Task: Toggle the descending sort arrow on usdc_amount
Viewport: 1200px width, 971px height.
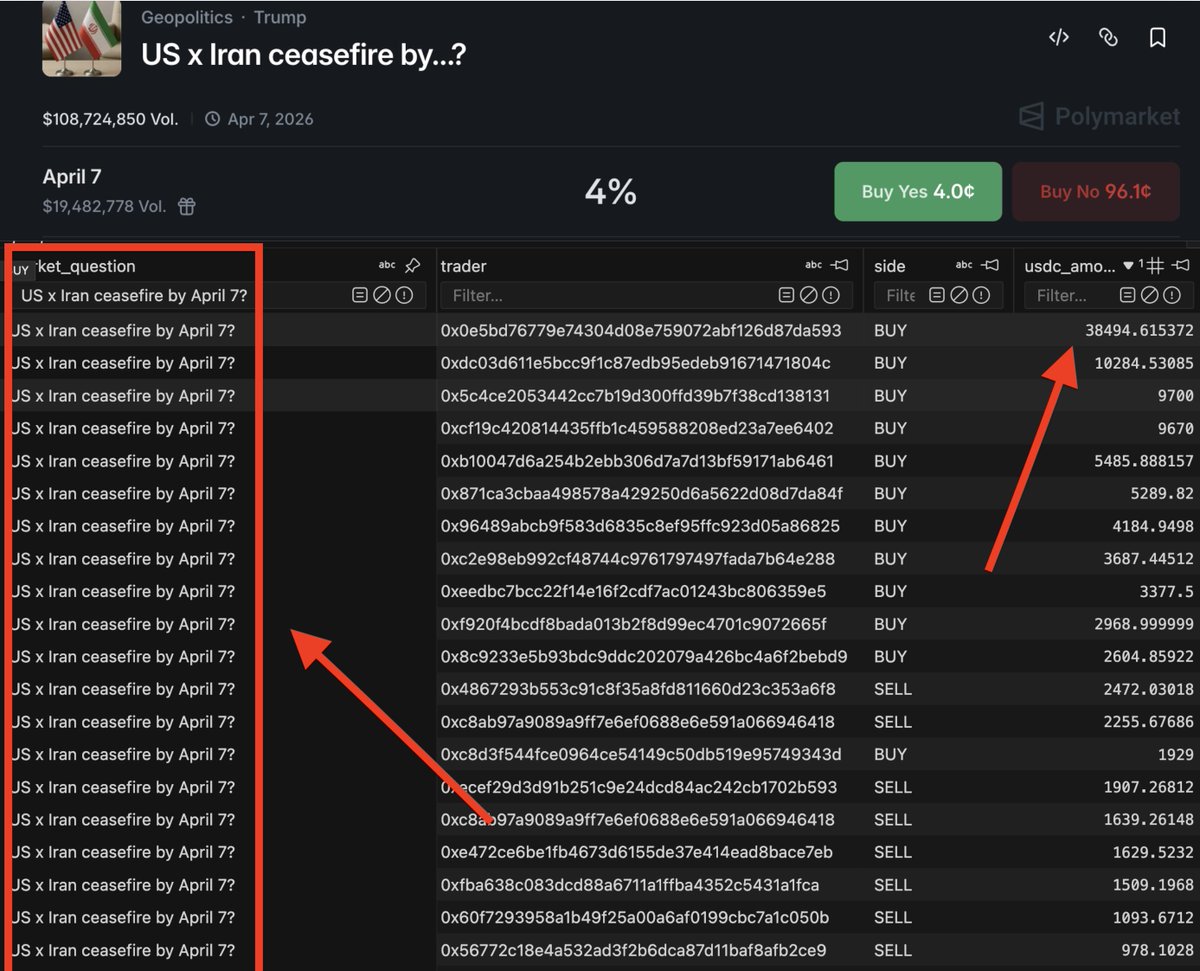Action: tap(1129, 265)
